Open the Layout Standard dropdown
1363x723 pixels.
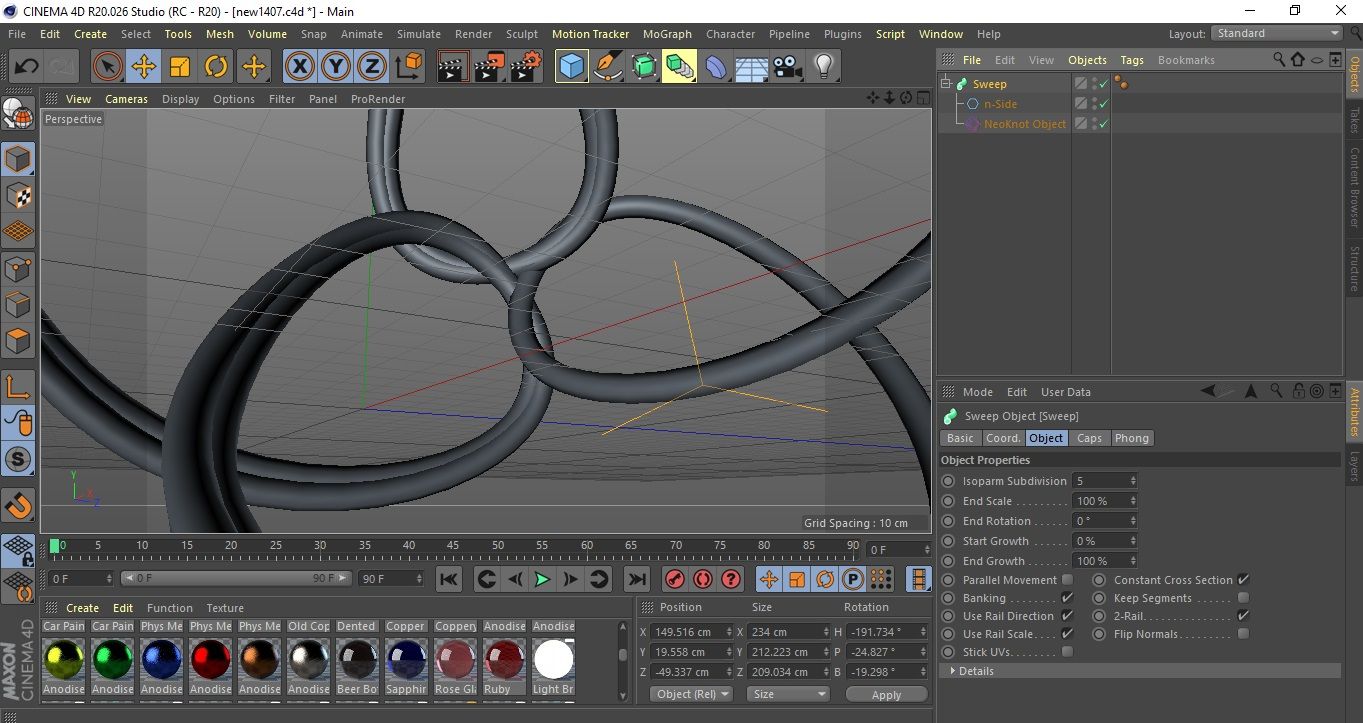click(1277, 33)
